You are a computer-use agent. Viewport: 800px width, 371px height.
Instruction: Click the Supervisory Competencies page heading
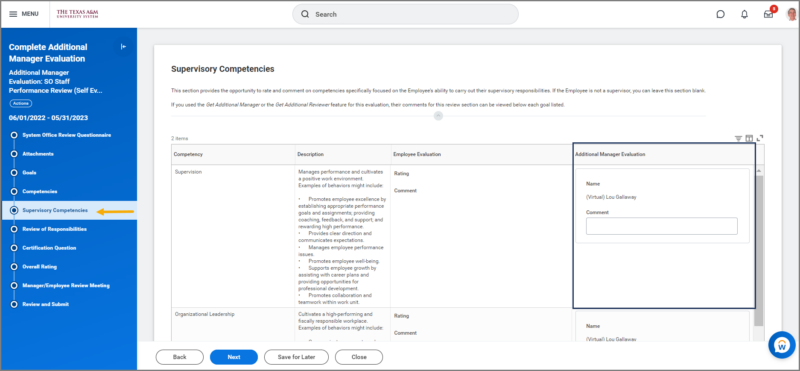click(222, 69)
